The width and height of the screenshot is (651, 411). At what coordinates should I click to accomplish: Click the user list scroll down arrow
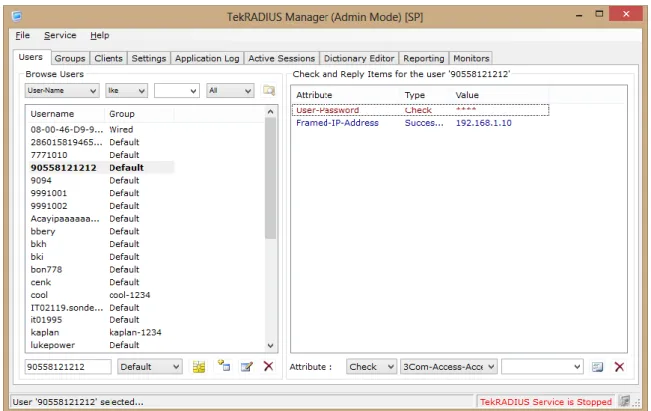point(270,345)
